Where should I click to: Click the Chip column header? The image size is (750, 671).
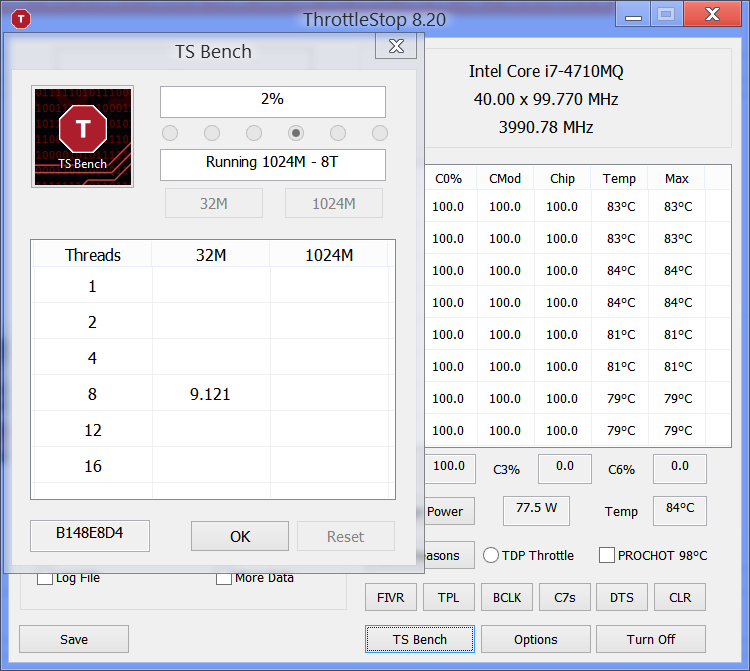(562, 178)
